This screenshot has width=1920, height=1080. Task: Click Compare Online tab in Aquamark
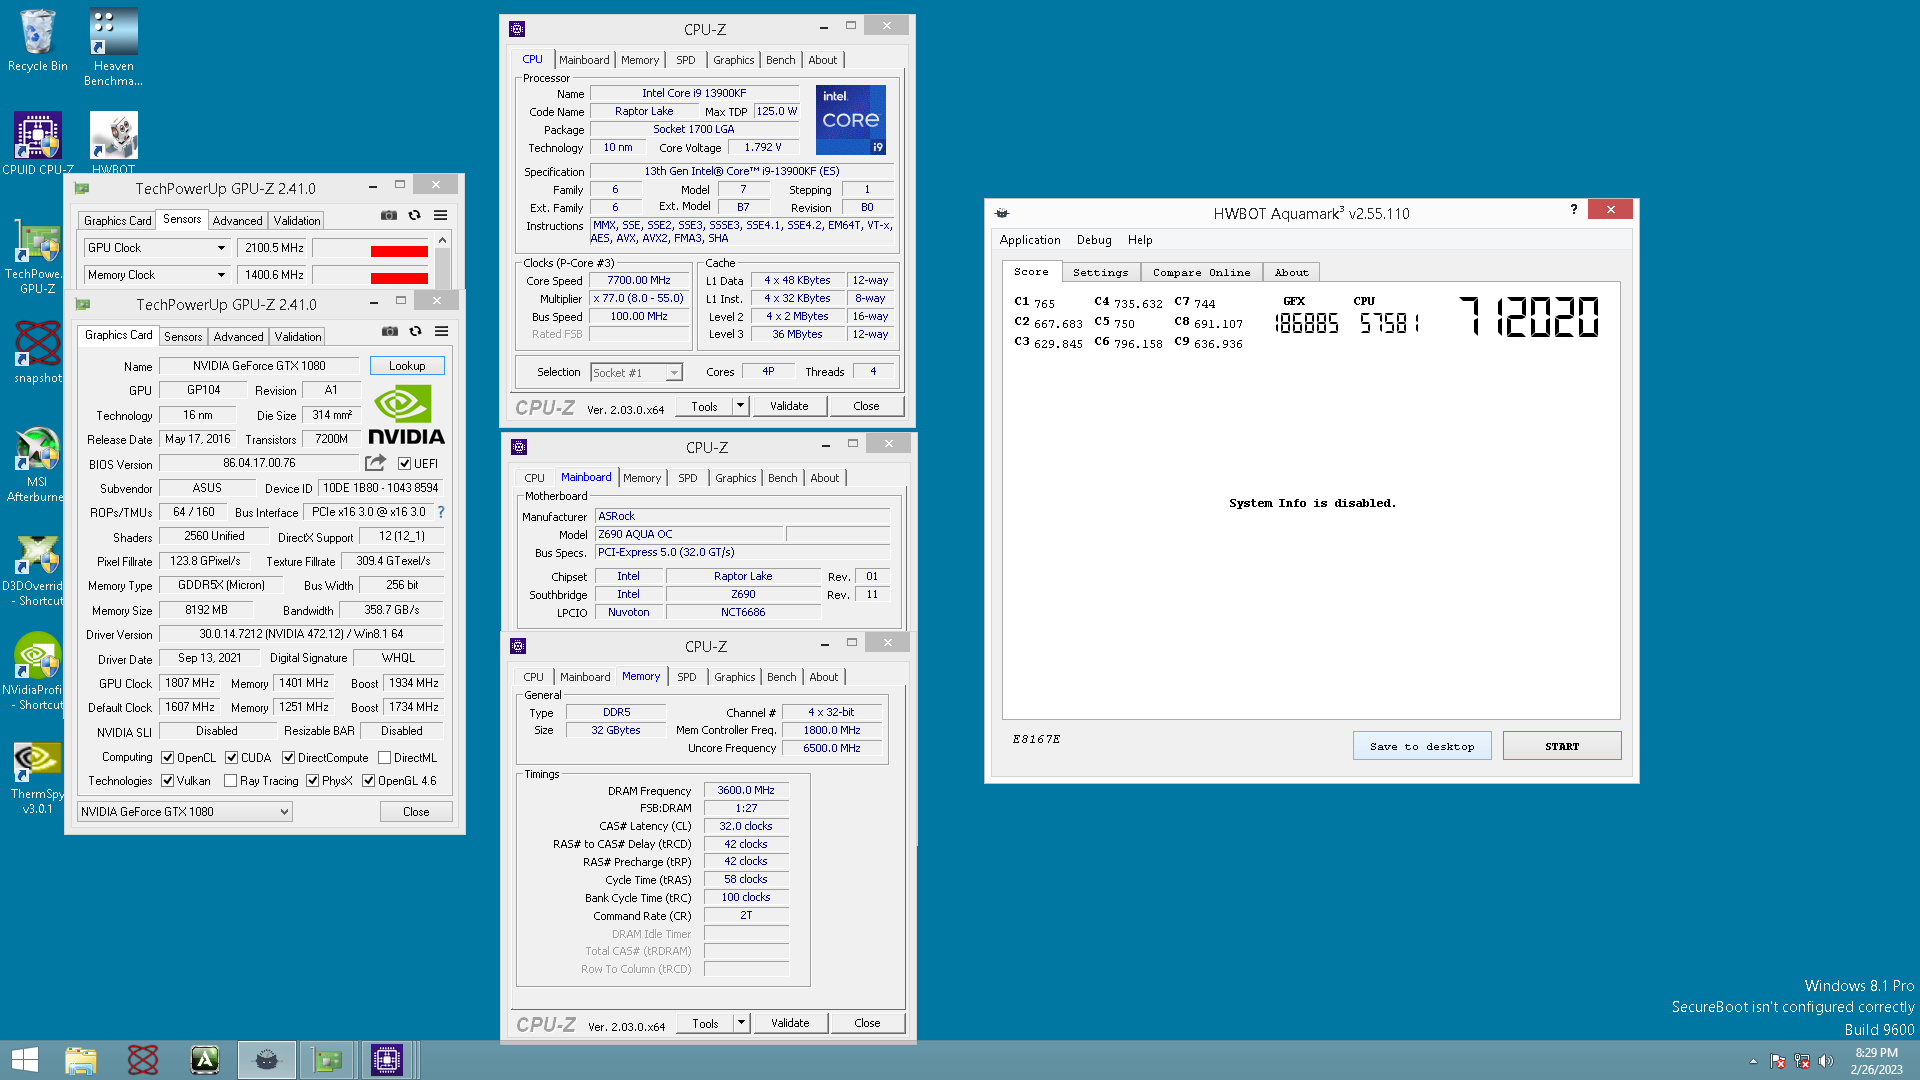[x=1201, y=272]
